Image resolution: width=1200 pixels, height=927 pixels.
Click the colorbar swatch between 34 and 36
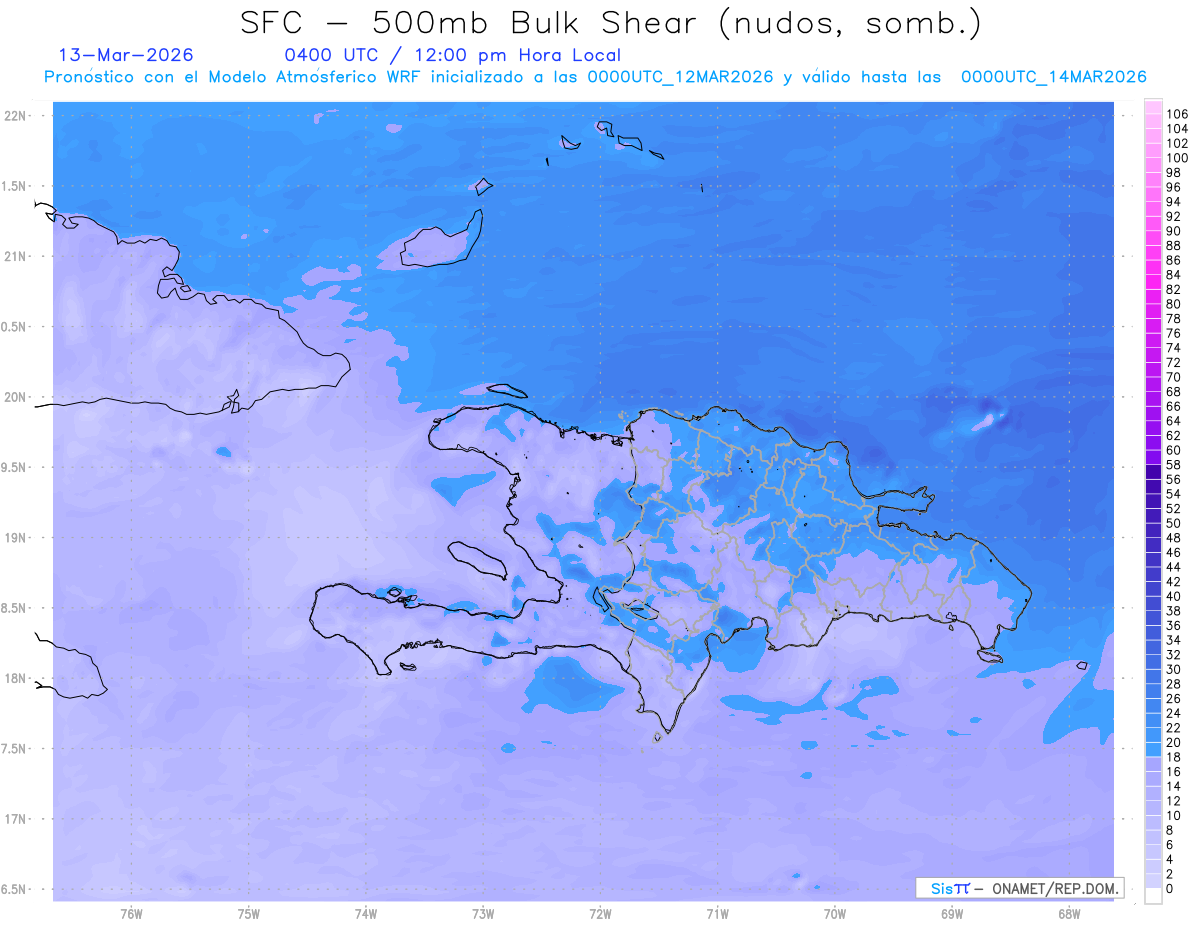click(1153, 633)
